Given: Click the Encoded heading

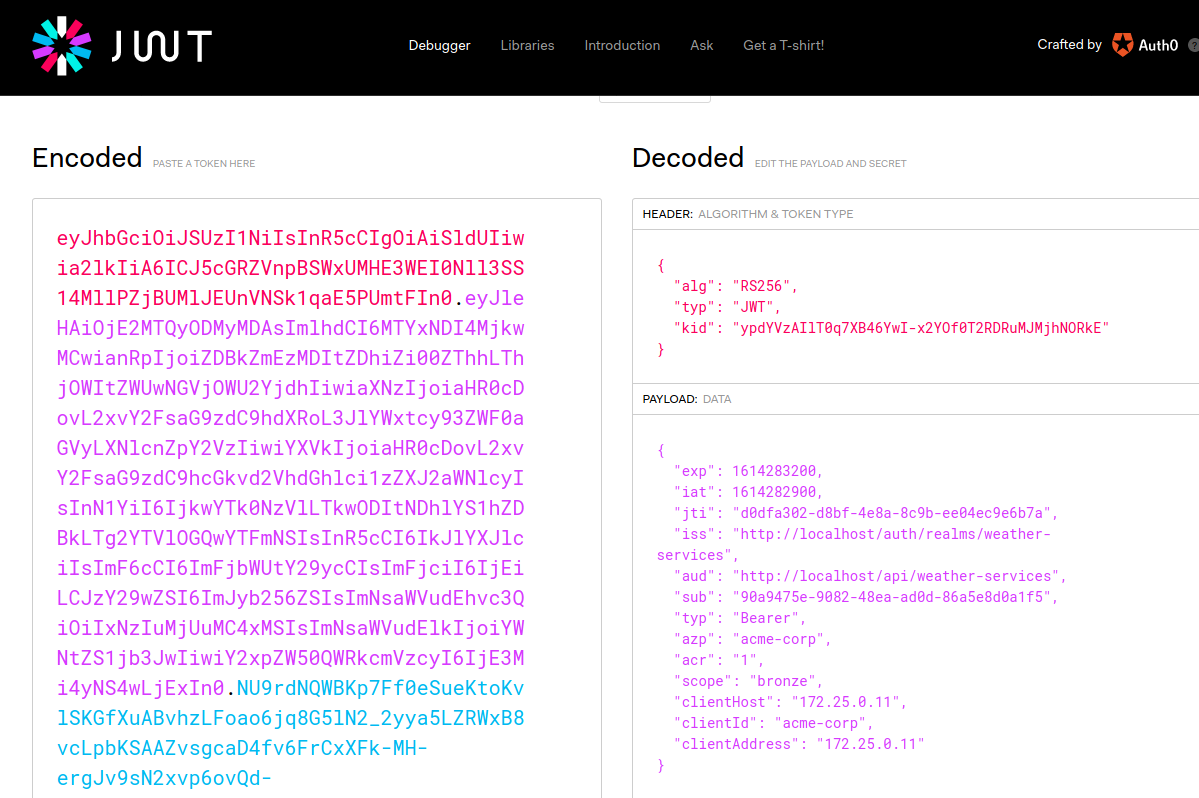Looking at the screenshot, I should [87, 157].
